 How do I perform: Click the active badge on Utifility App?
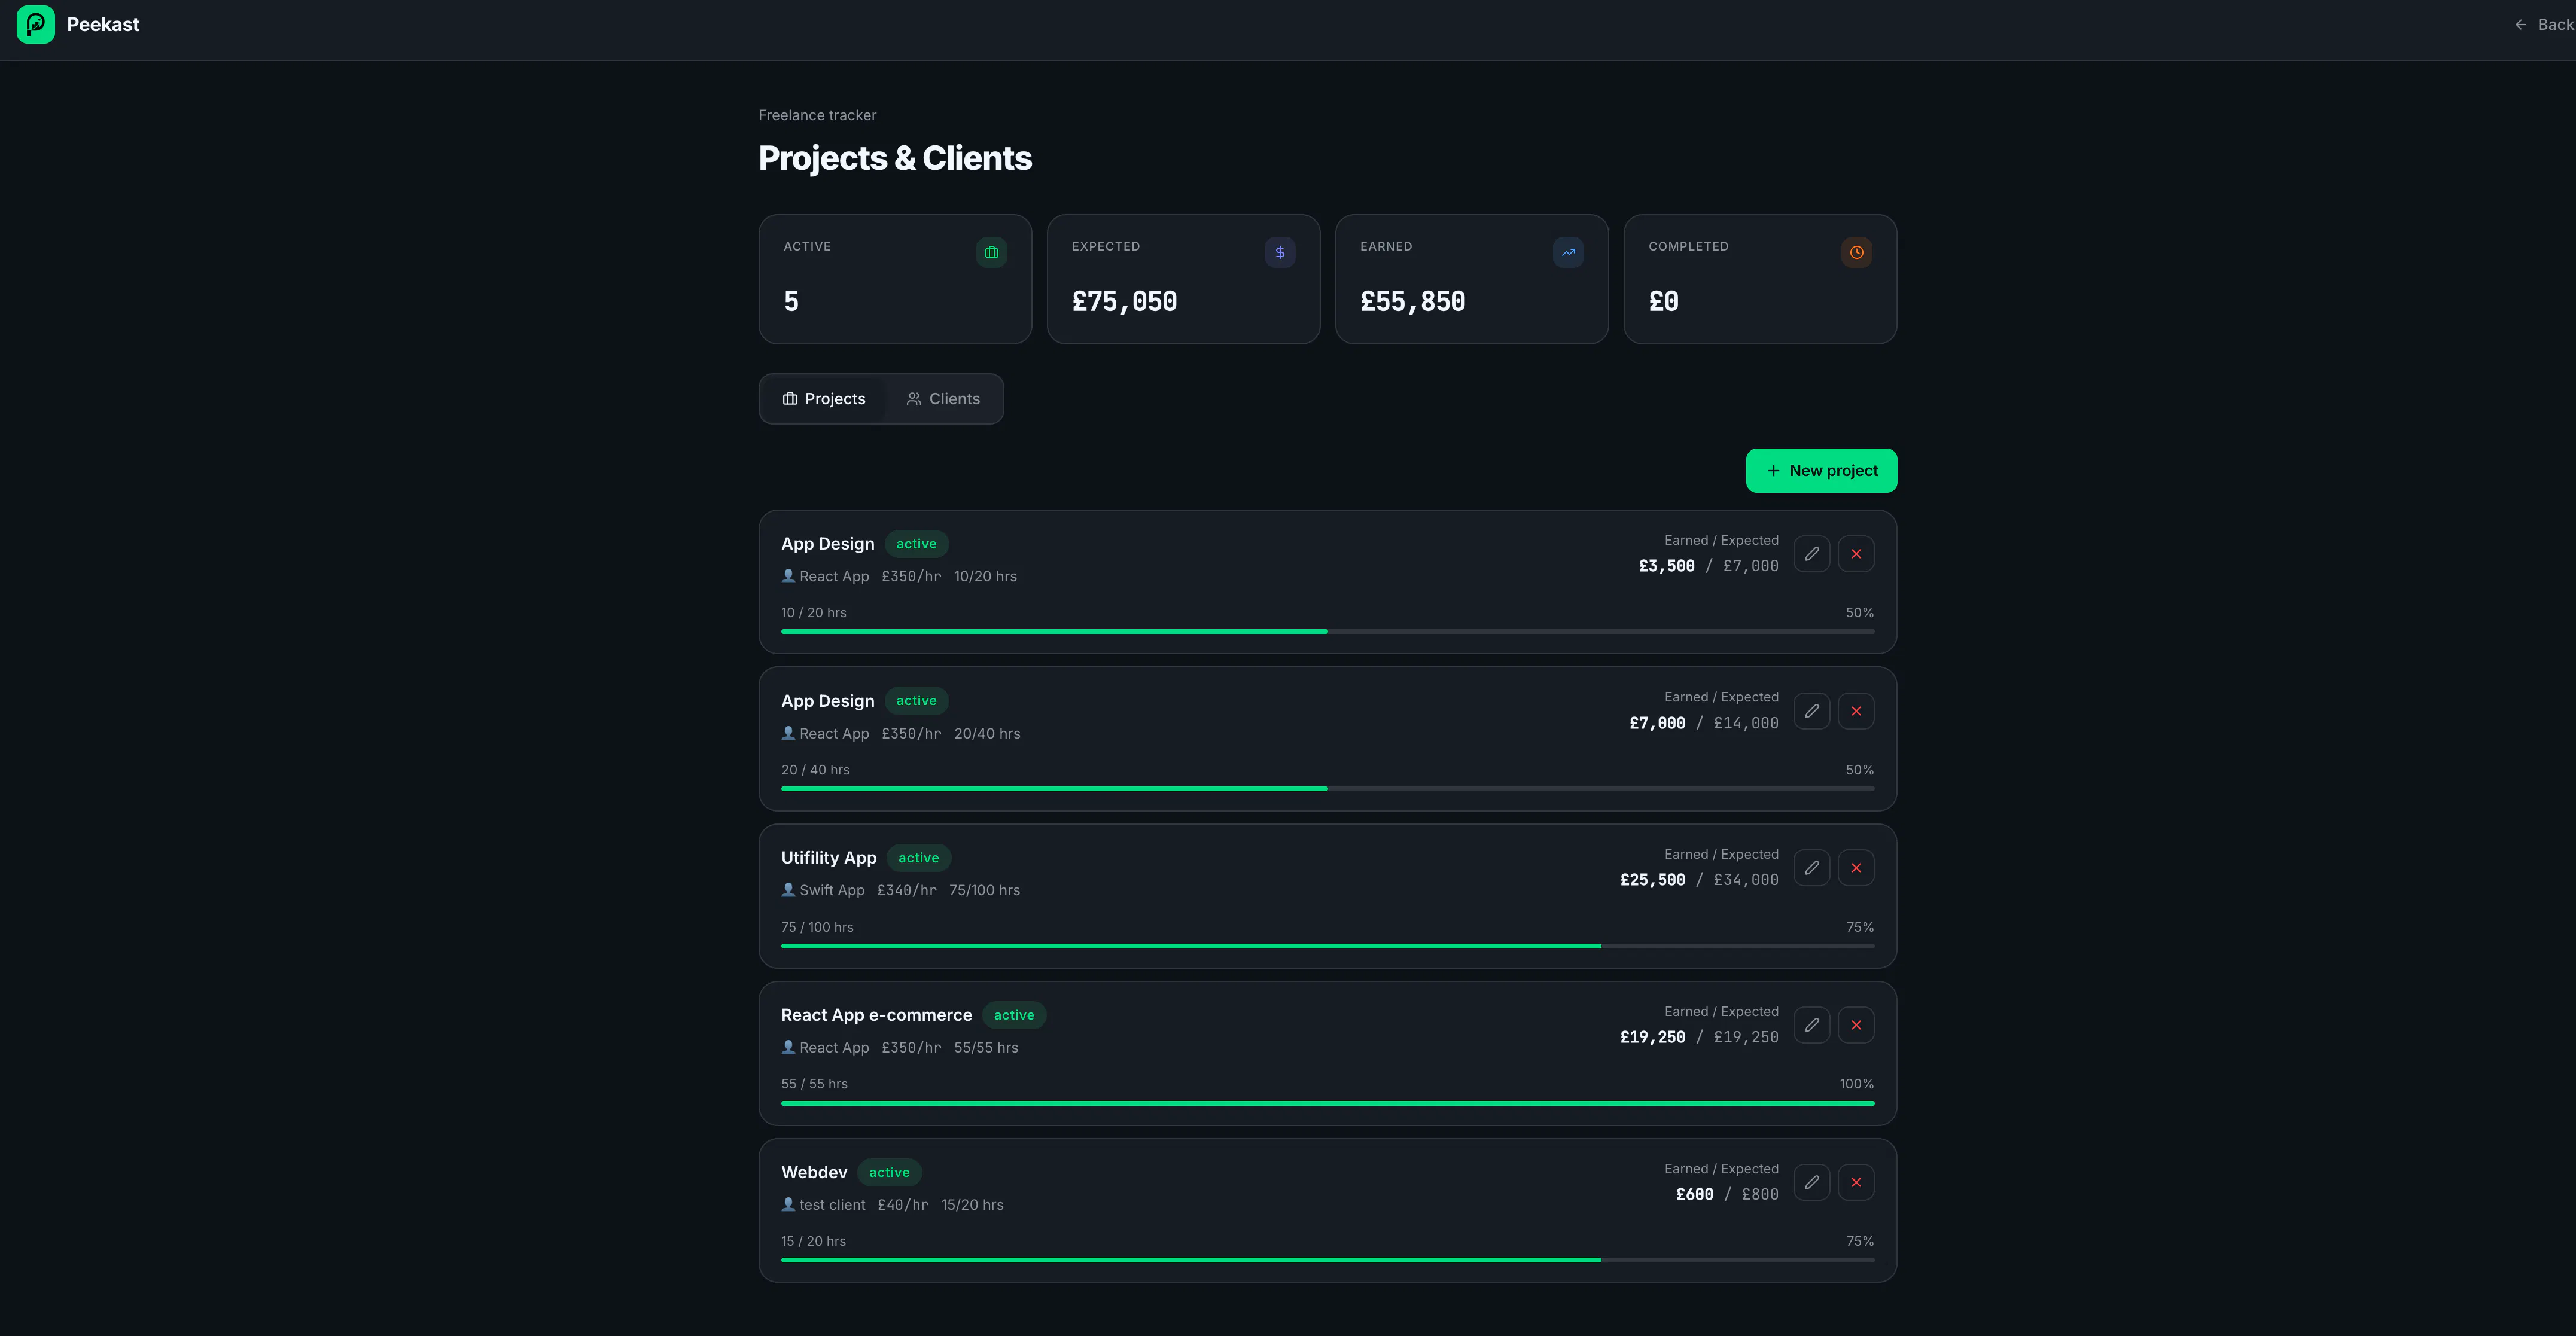point(918,858)
